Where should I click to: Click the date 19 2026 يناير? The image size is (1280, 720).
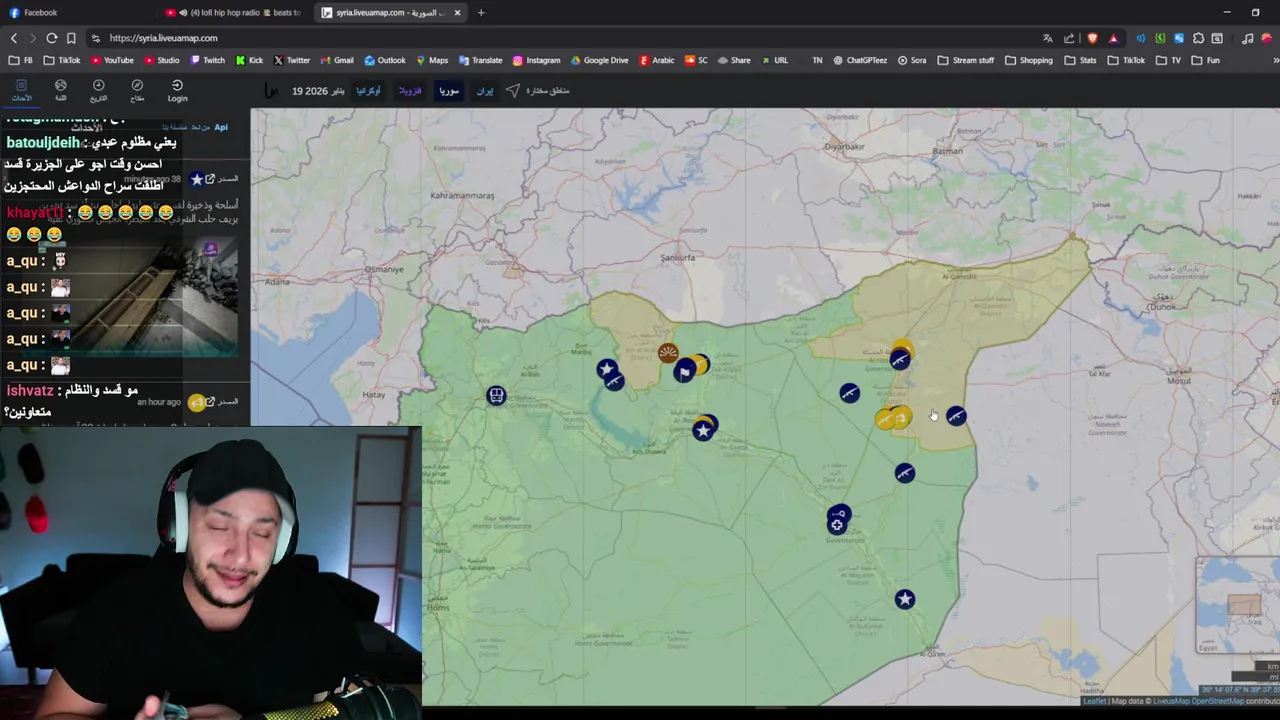point(318,91)
